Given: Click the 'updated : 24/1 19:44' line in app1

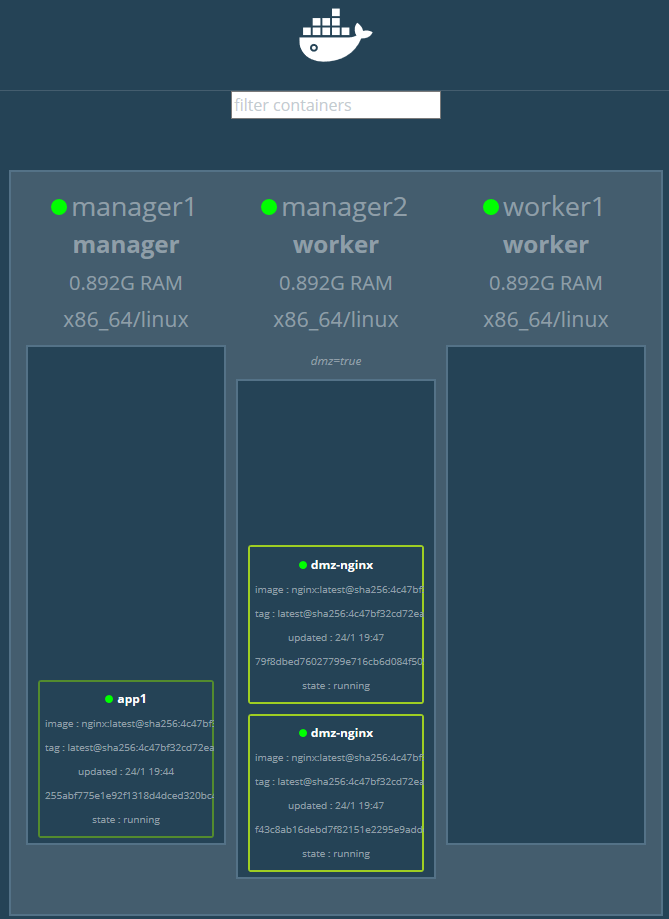Looking at the screenshot, I should [x=126, y=771].
